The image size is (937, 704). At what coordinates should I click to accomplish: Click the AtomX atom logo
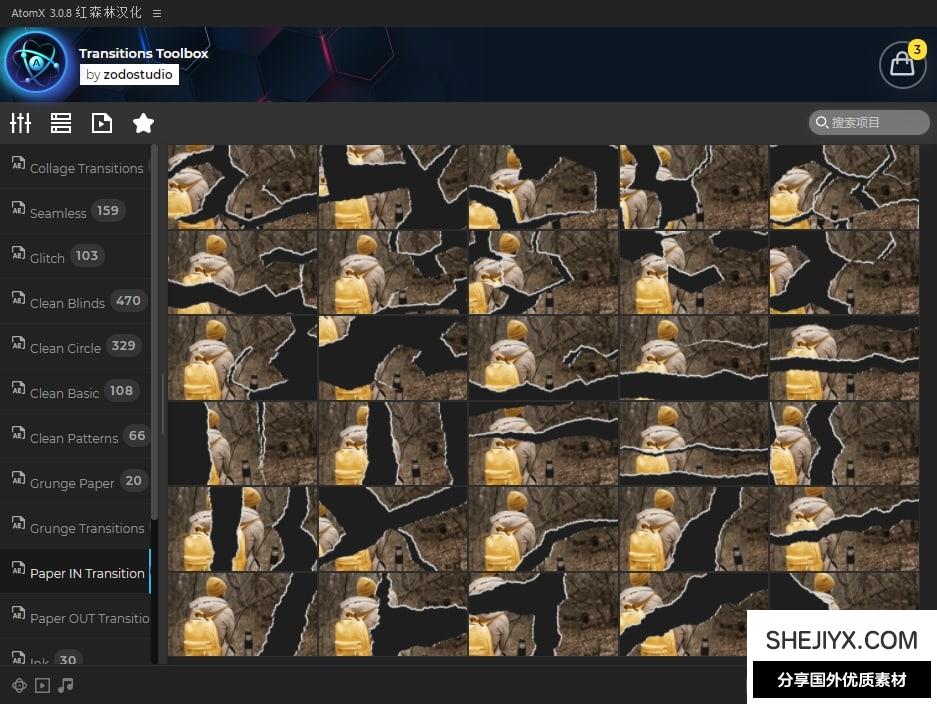click(x=36, y=63)
